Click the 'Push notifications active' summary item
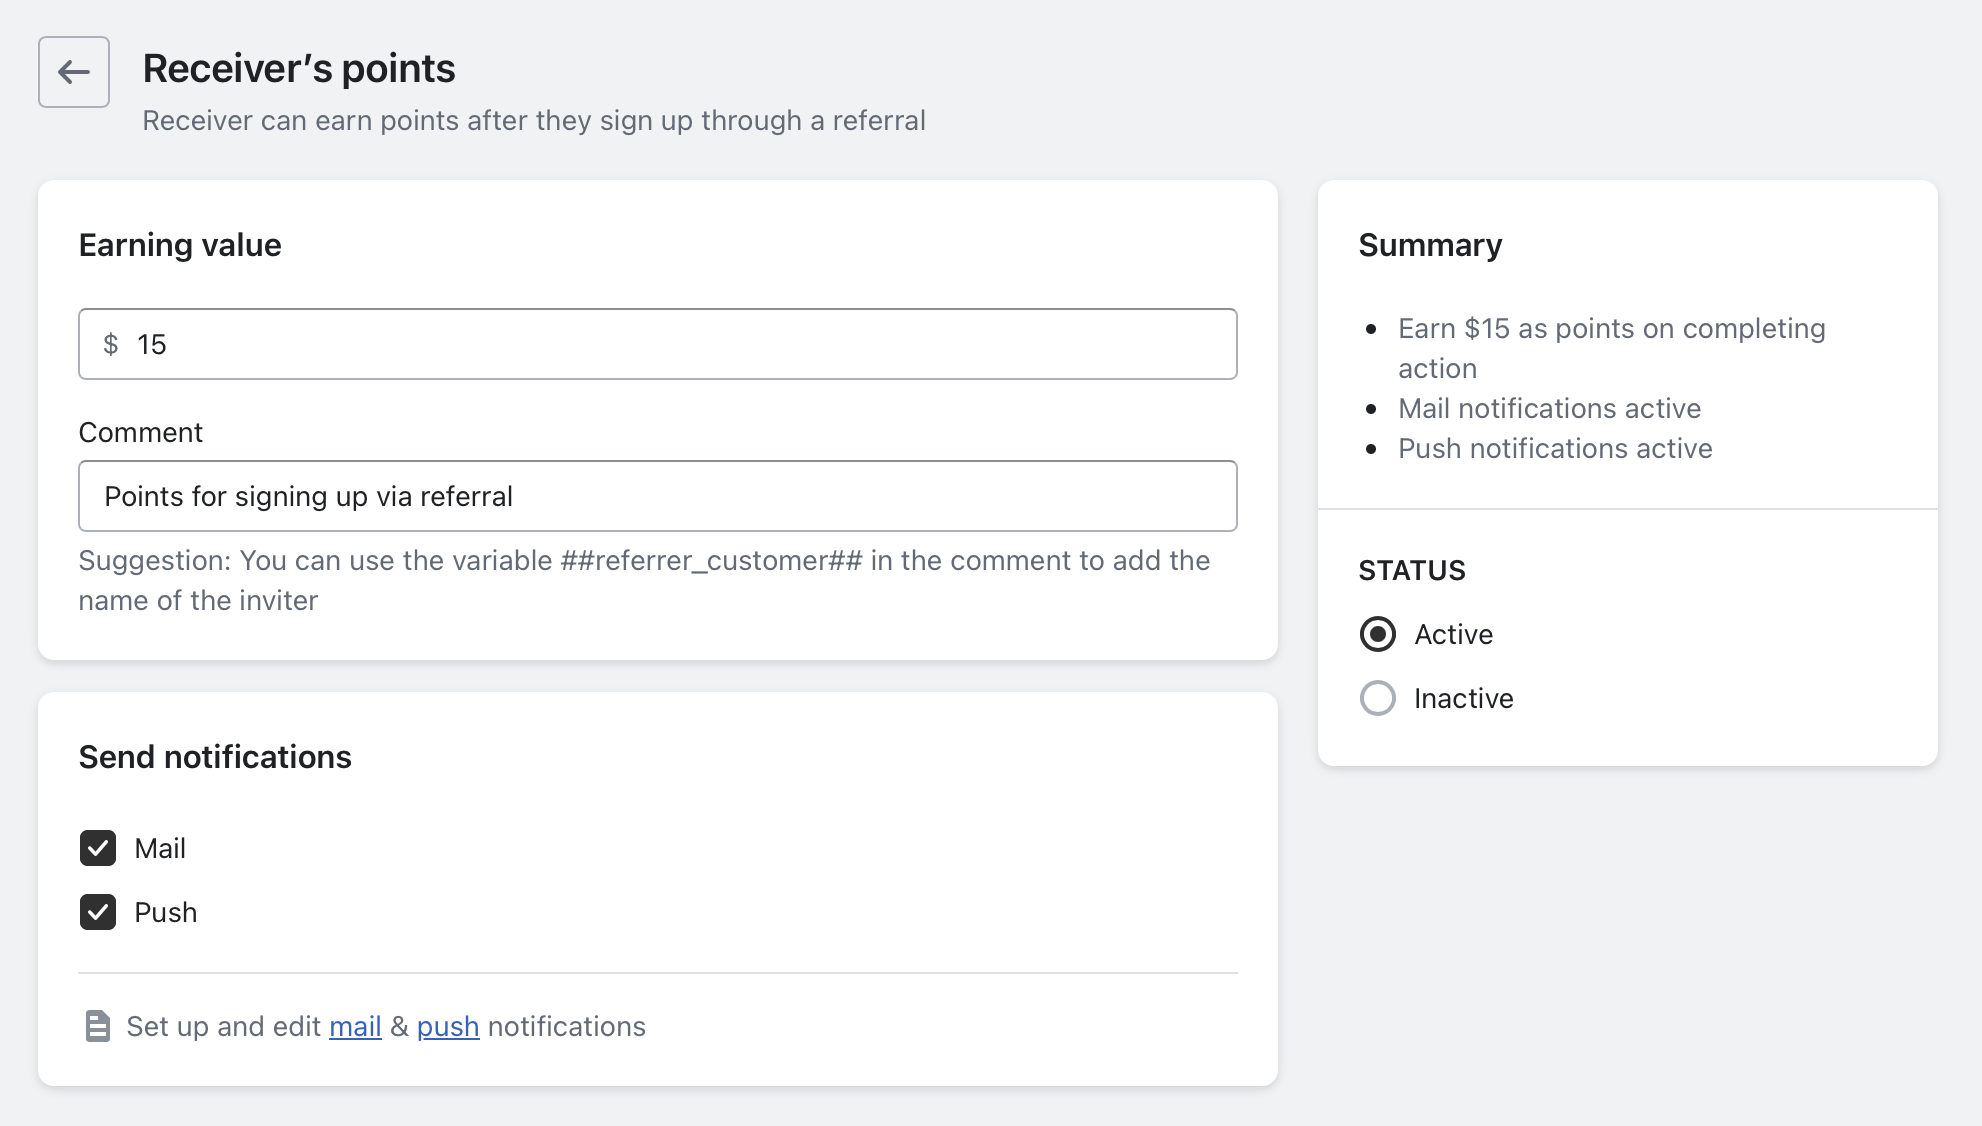This screenshot has height=1126, width=1982. [x=1555, y=449]
